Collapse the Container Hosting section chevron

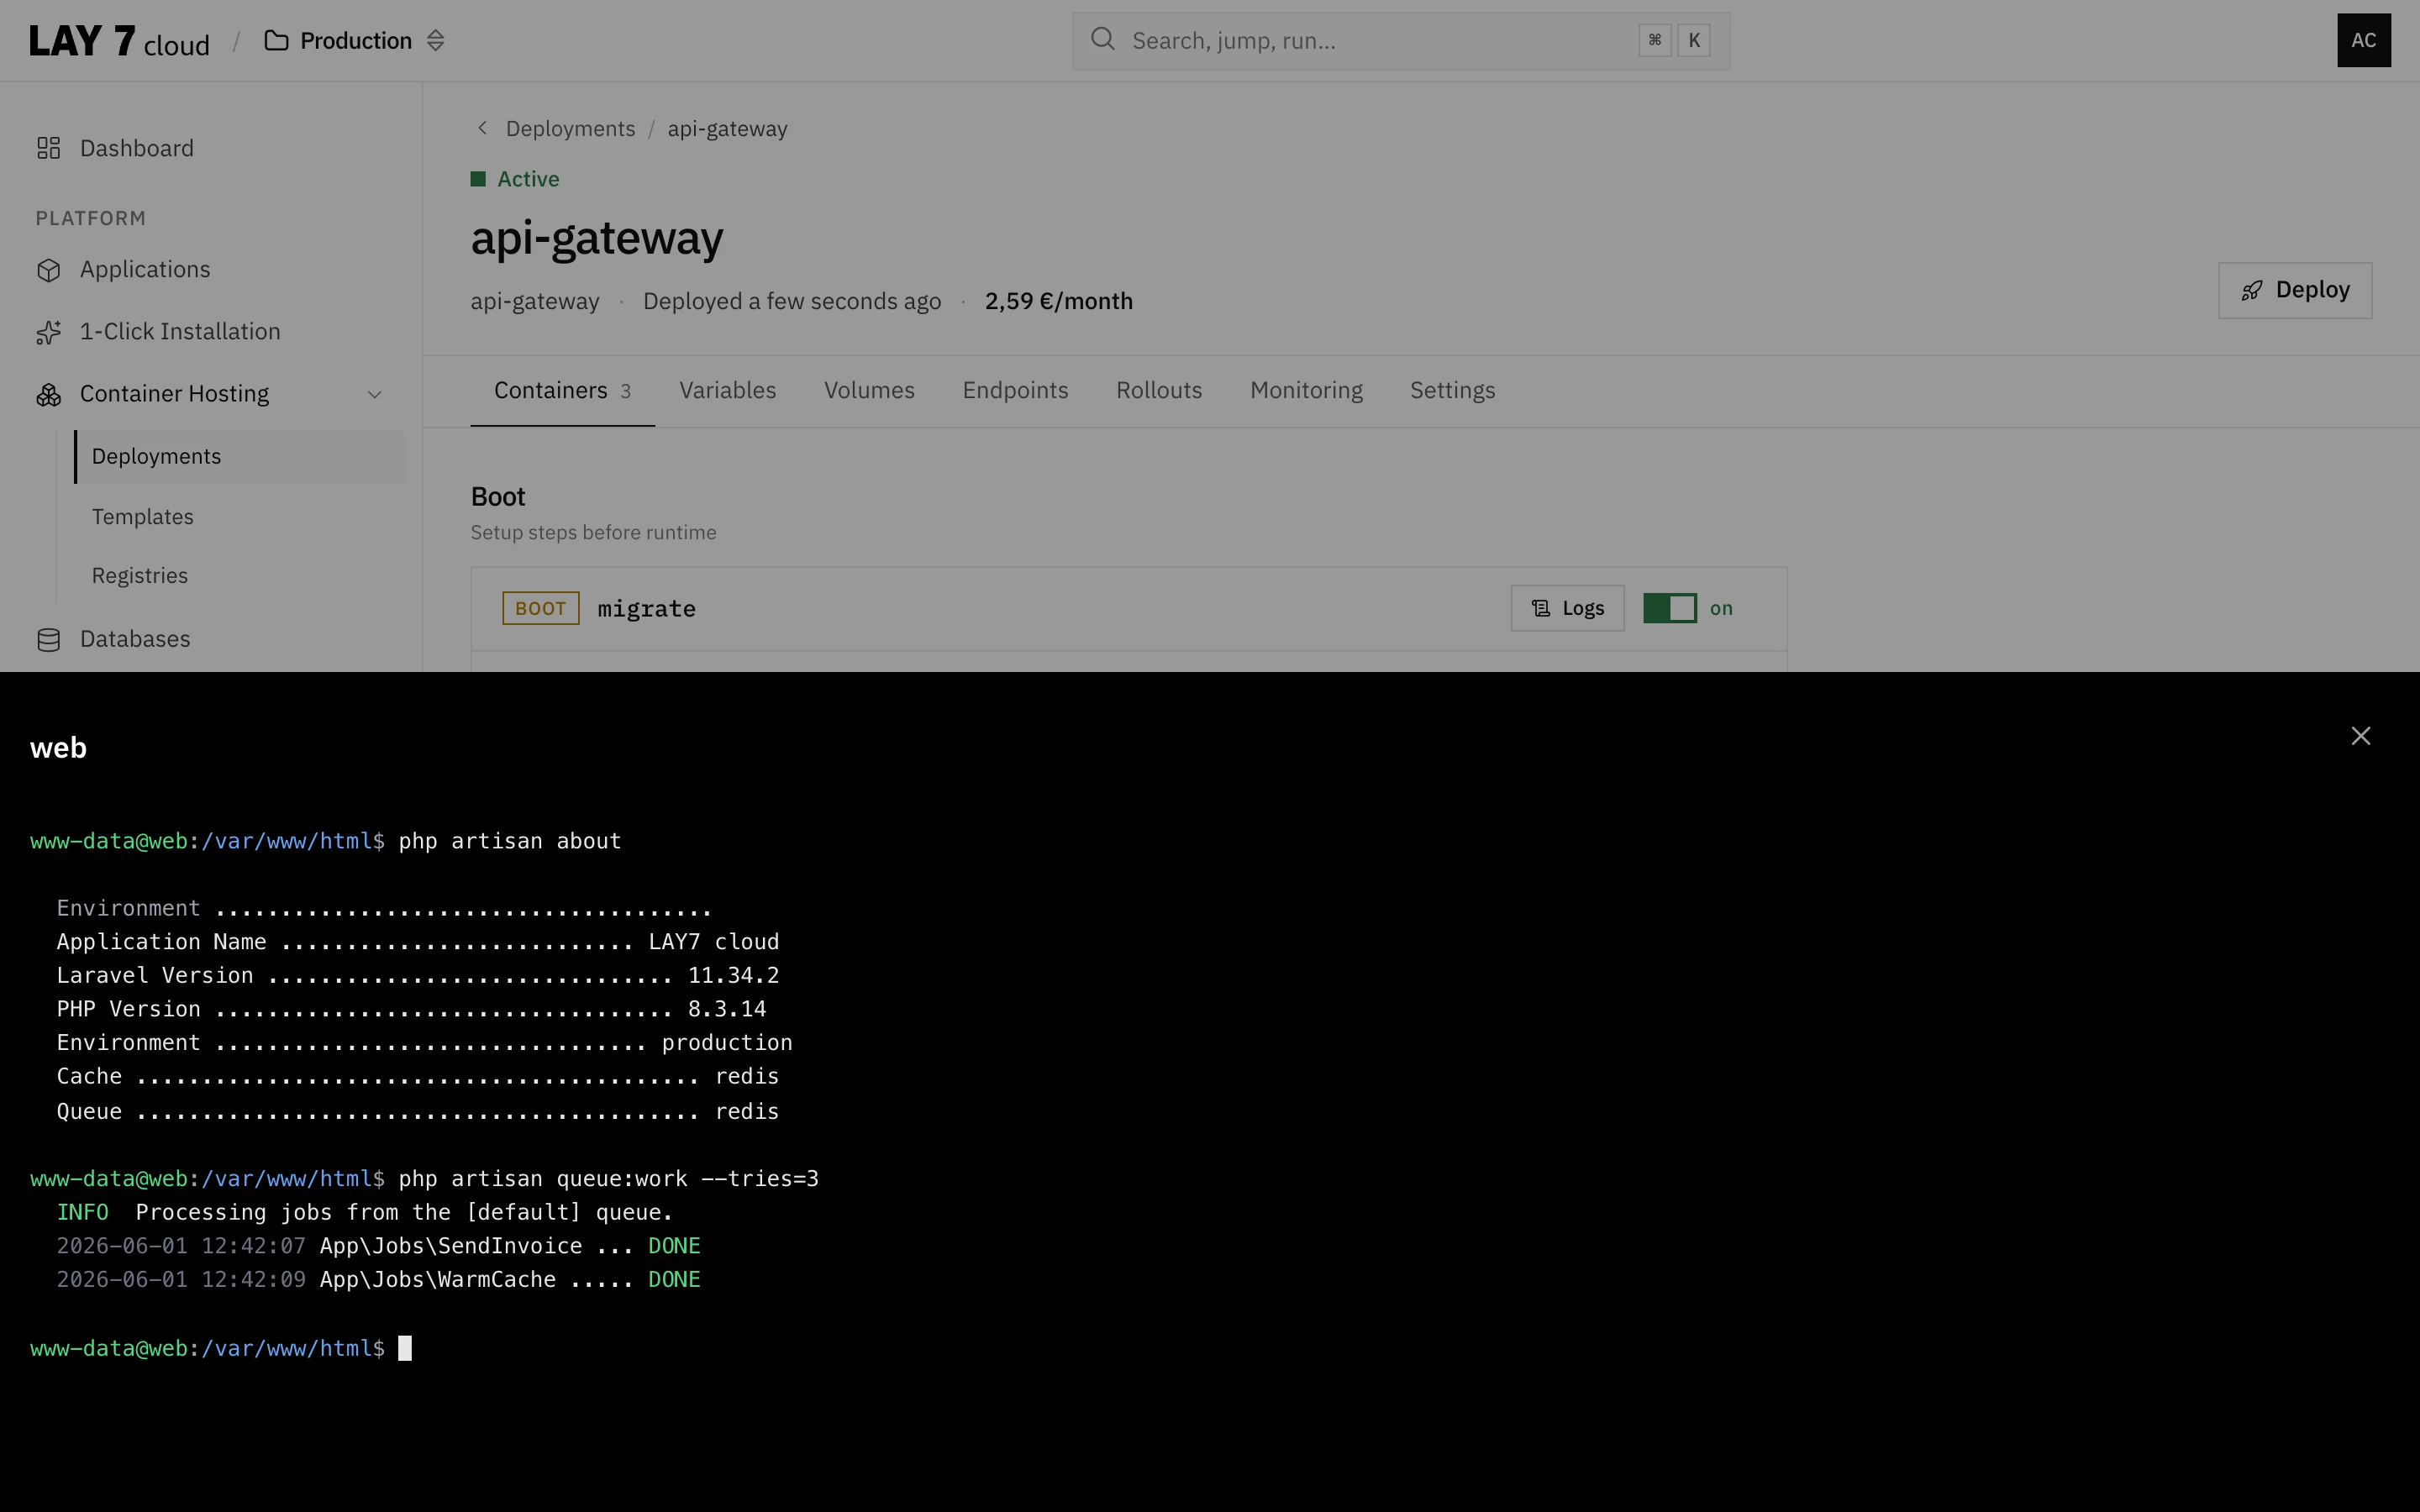[375, 394]
